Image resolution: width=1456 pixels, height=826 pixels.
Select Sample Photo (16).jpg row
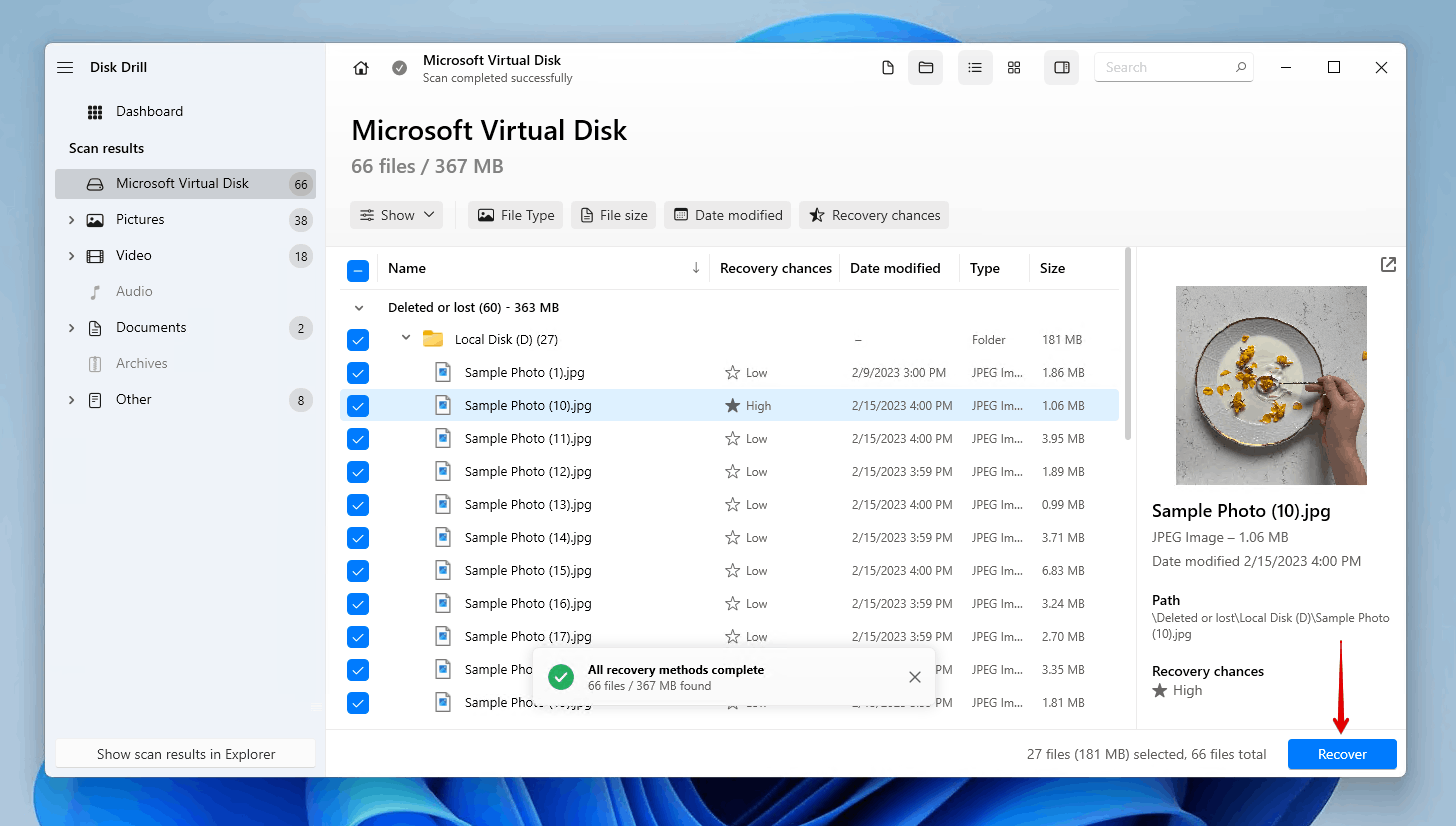pos(729,604)
